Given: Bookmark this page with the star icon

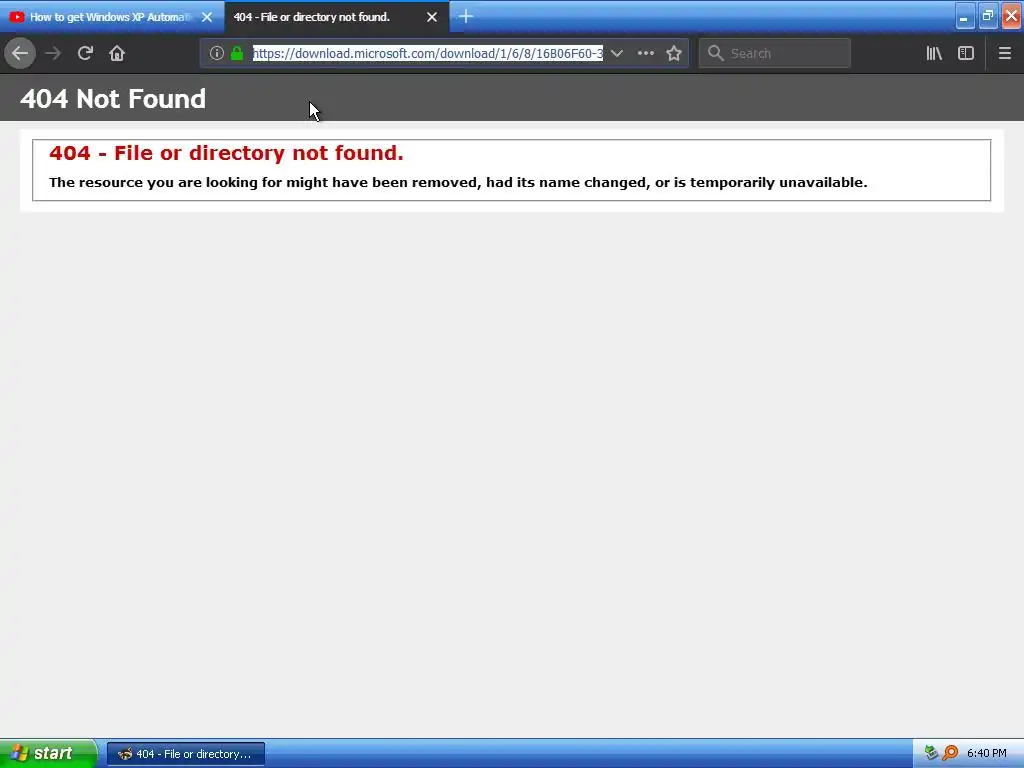Looking at the screenshot, I should click(674, 53).
